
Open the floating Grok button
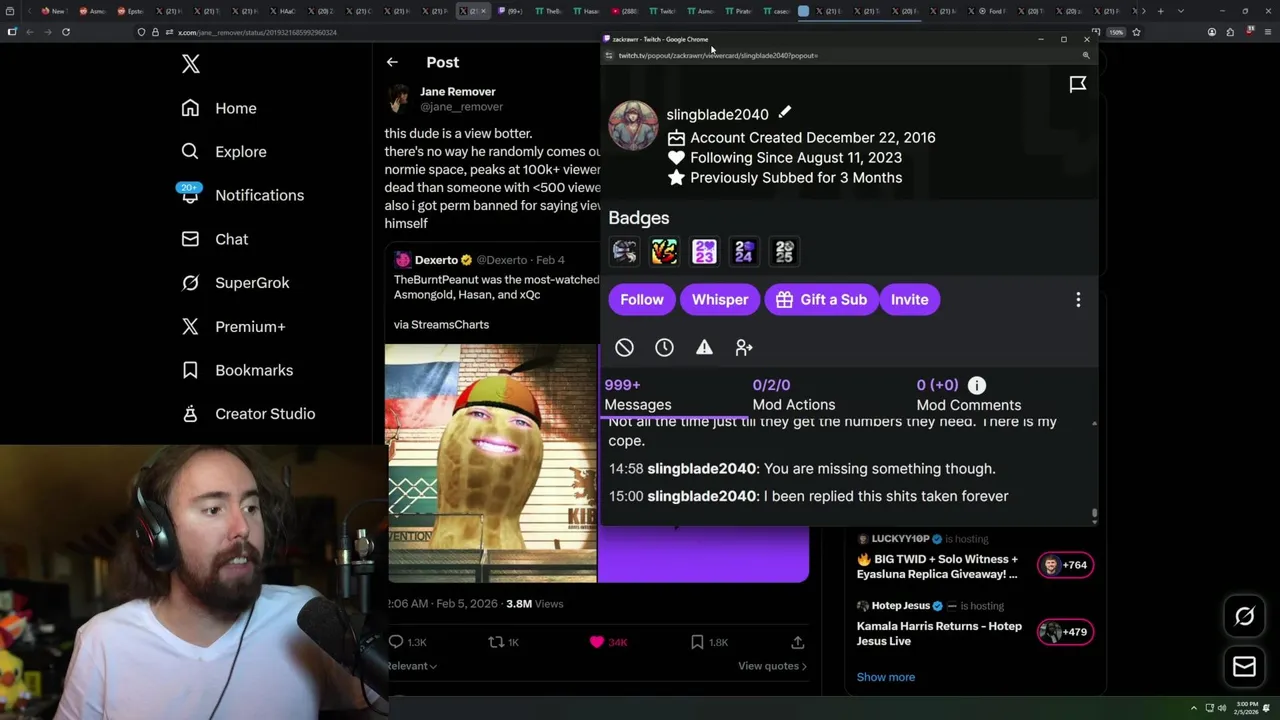(1244, 617)
